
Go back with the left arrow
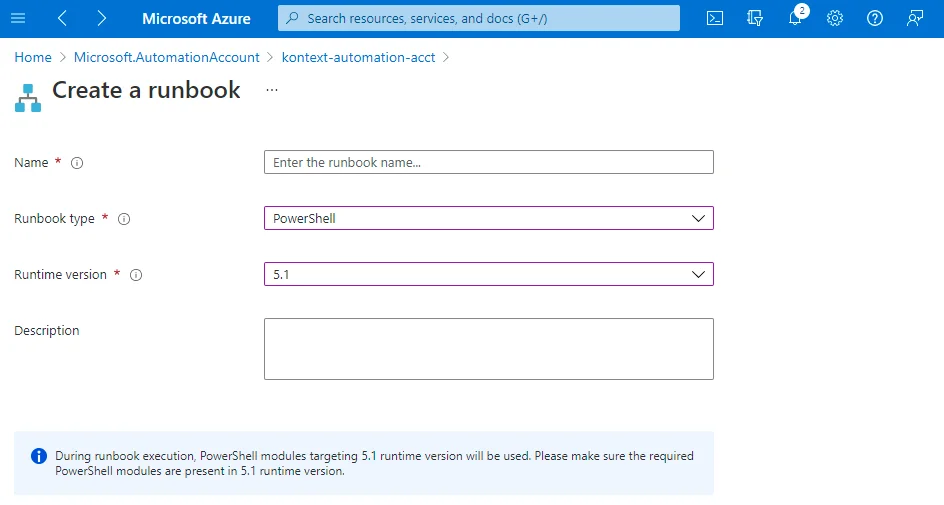tap(62, 18)
